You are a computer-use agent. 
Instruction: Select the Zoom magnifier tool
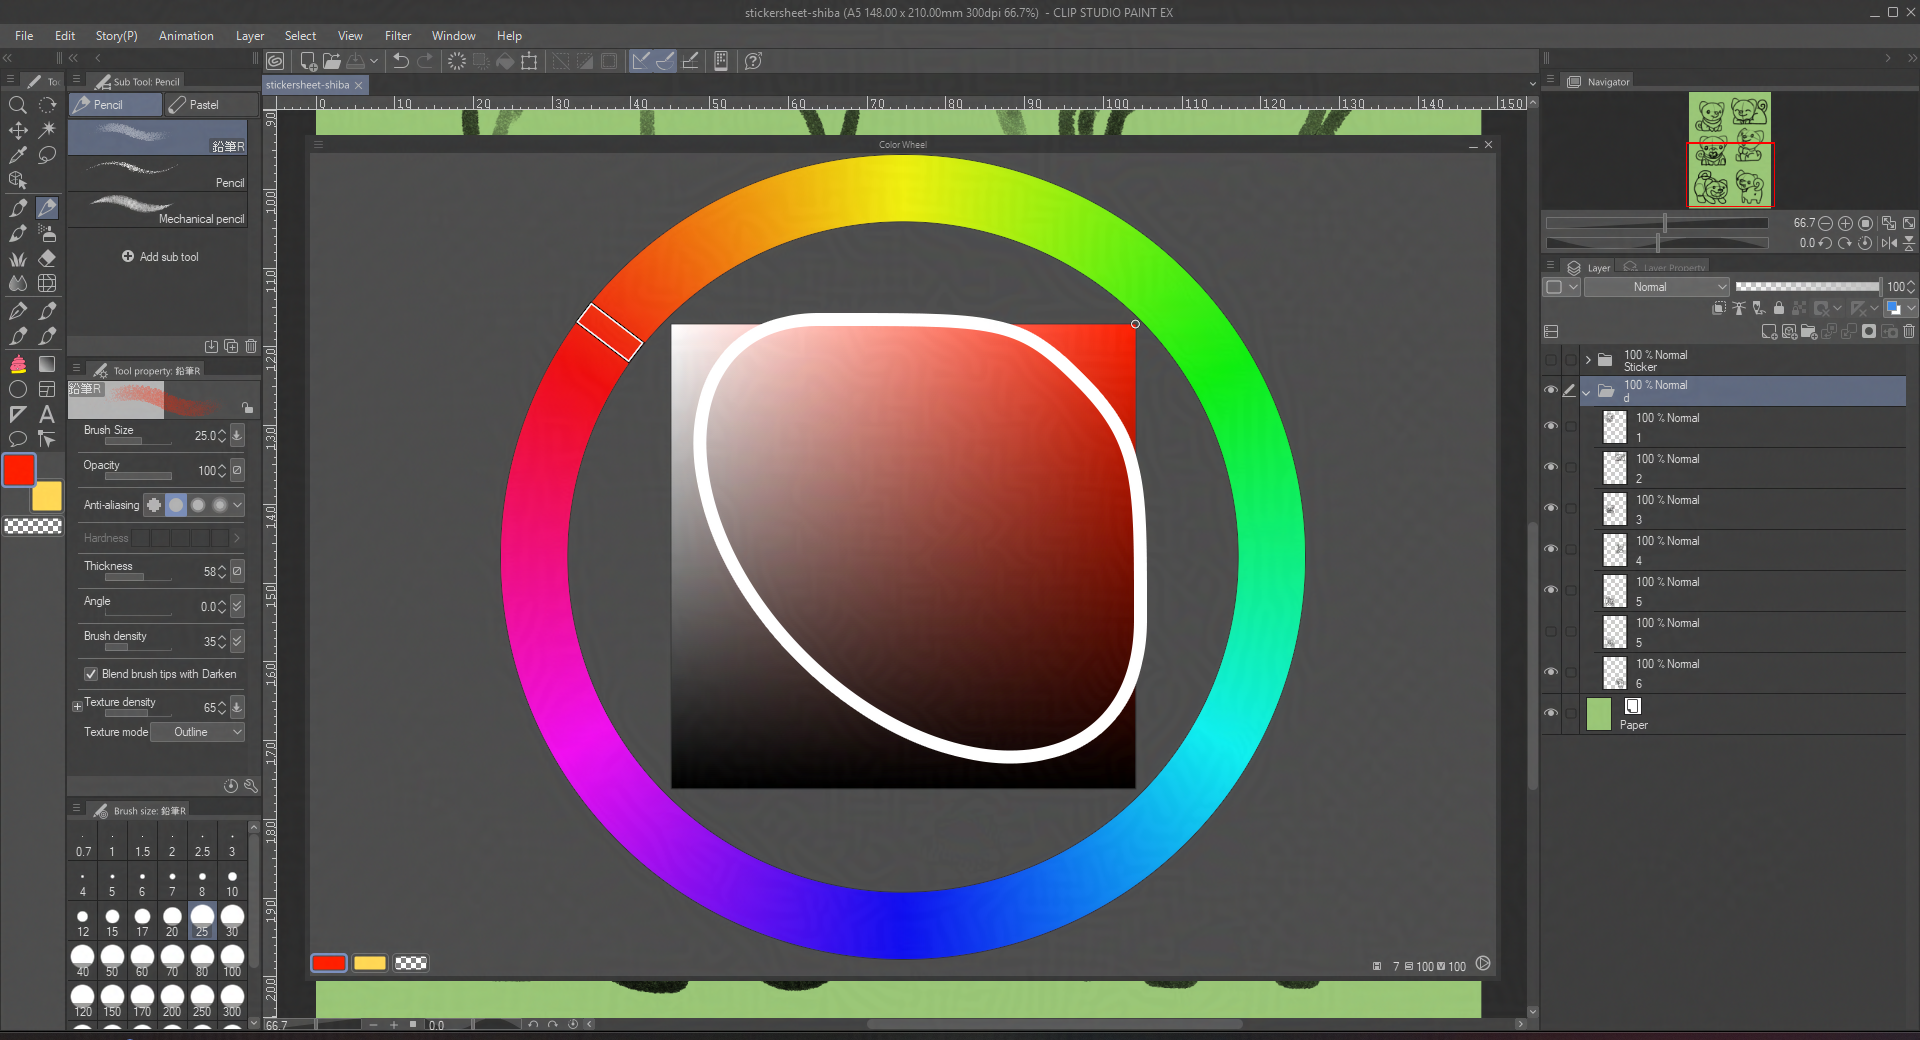(18, 105)
